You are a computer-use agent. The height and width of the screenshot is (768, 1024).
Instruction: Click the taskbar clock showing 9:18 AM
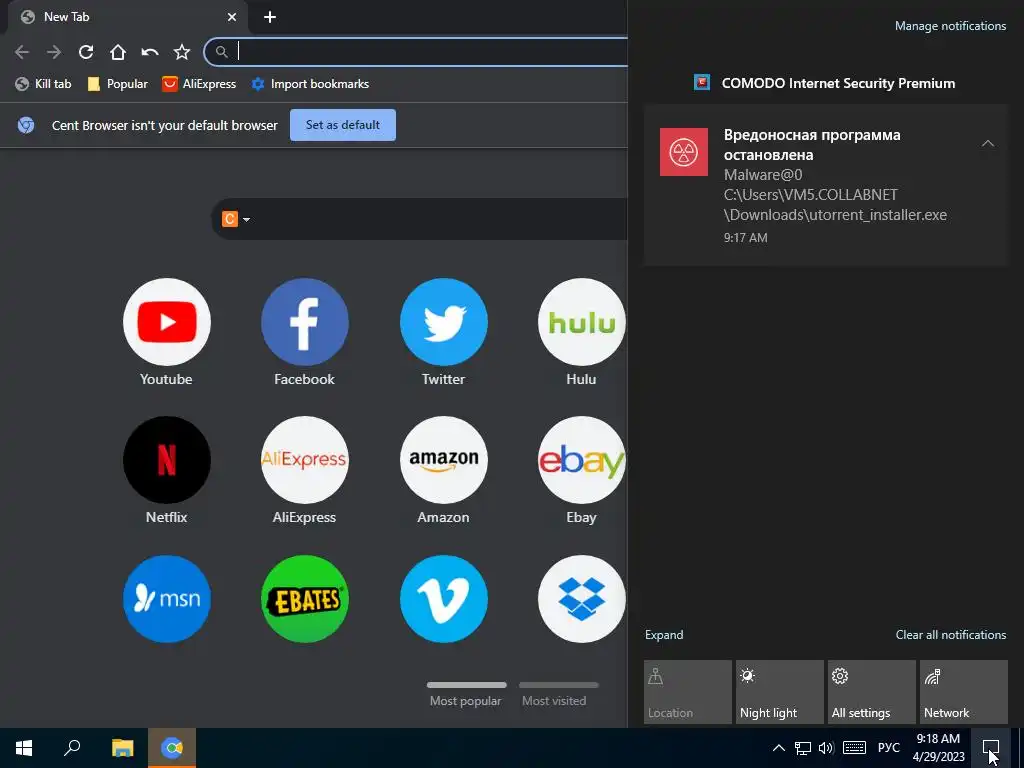click(938, 748)
